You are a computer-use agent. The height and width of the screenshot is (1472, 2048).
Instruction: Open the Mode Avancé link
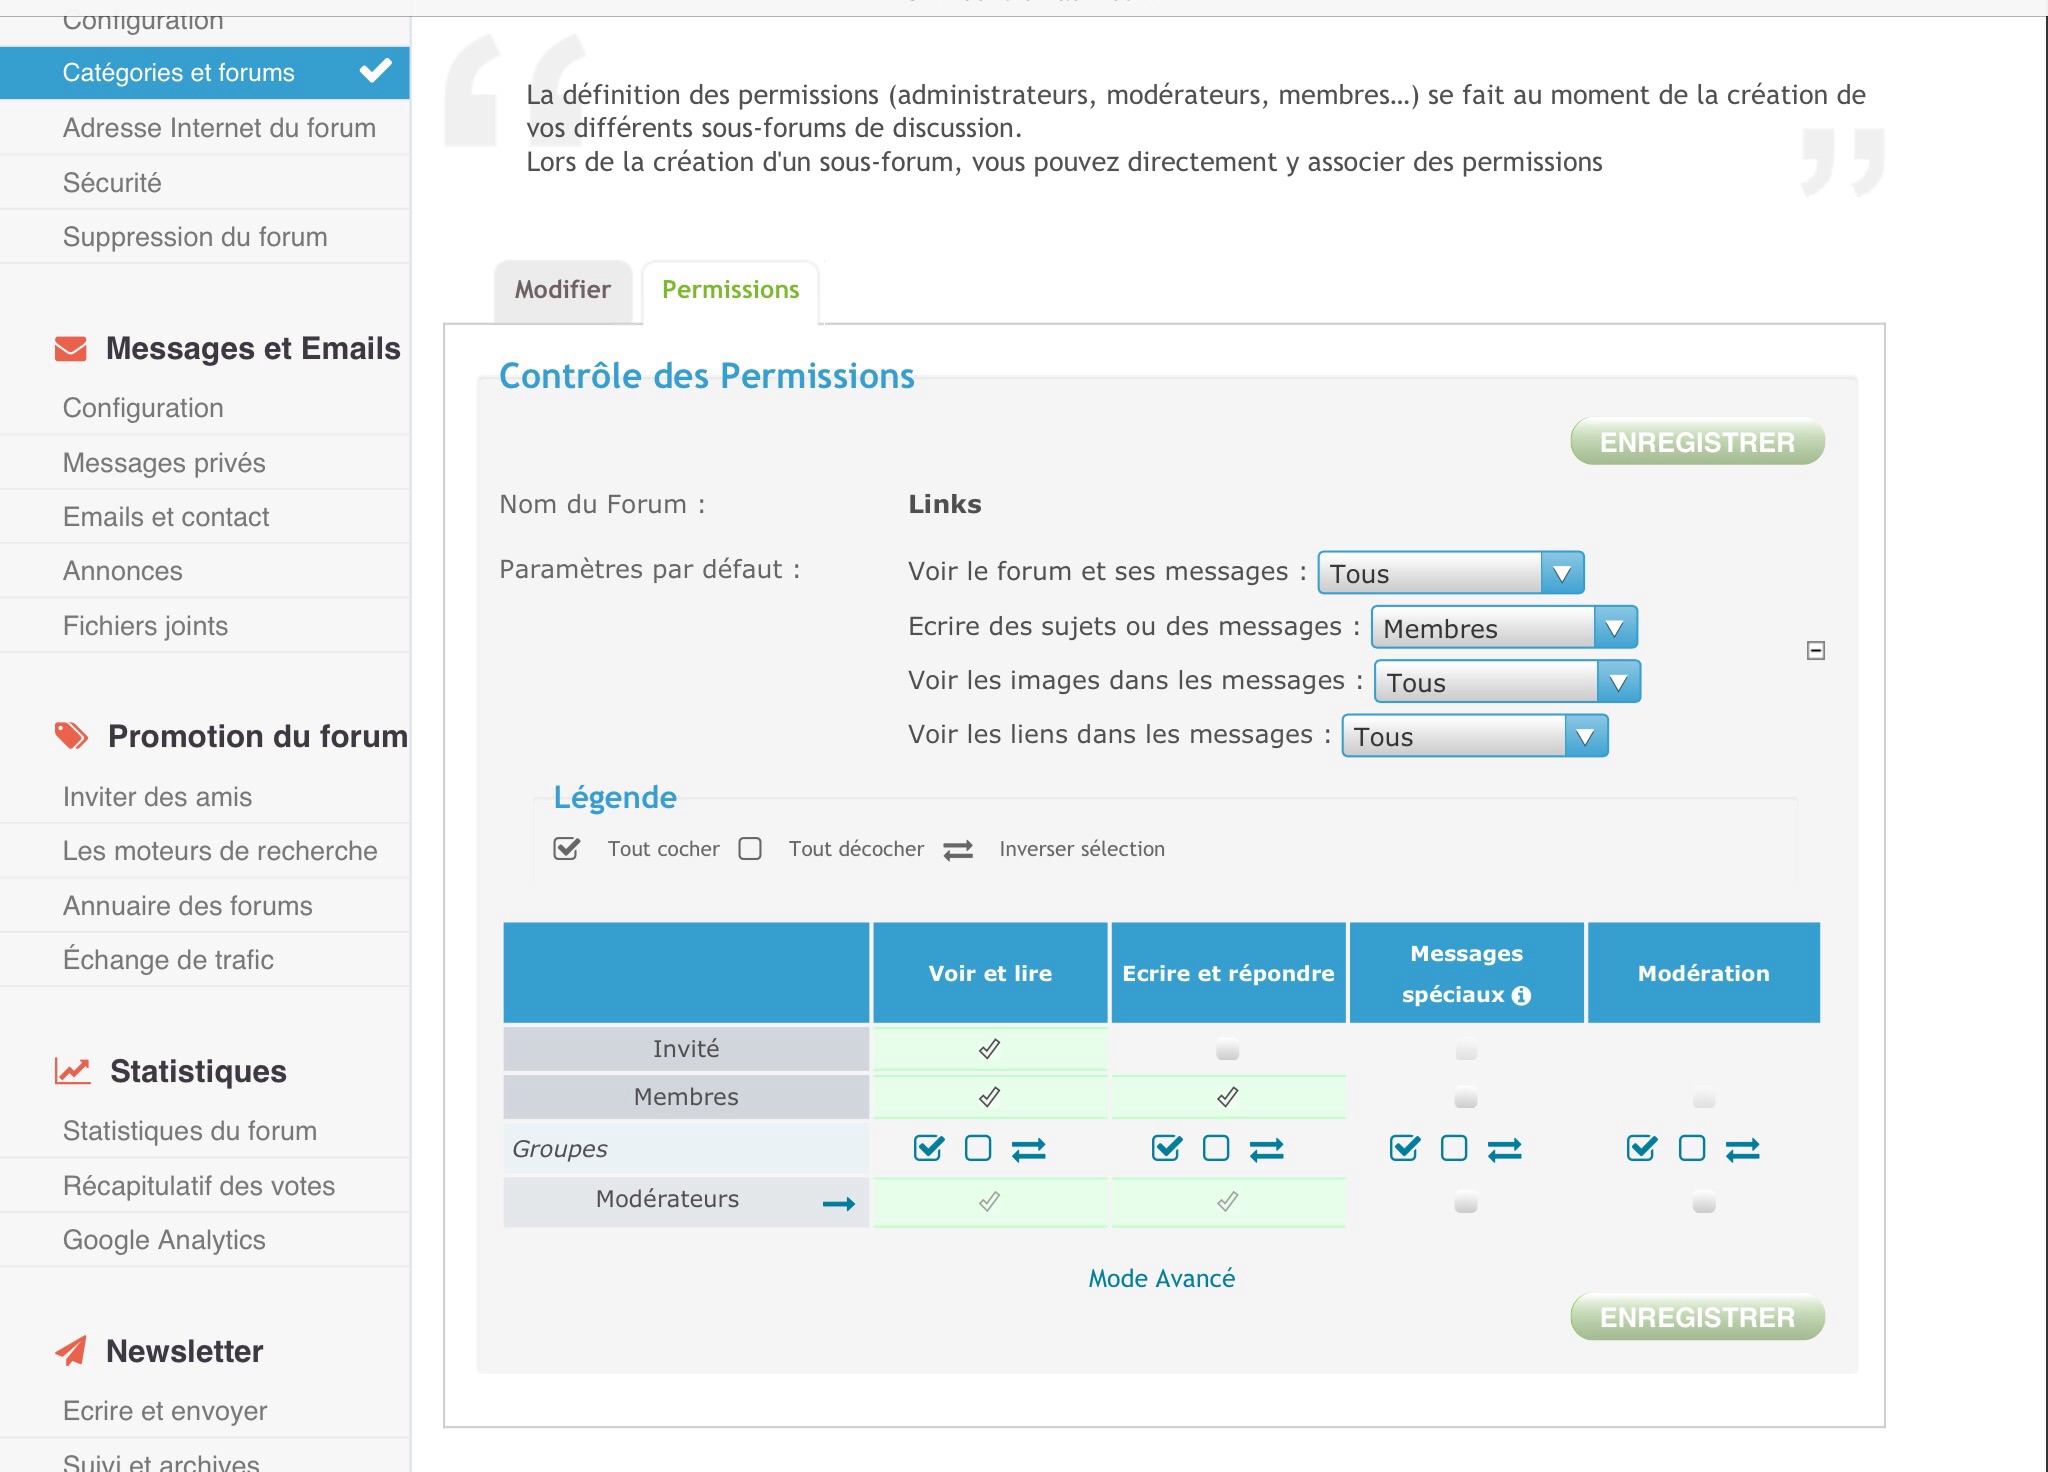[1161, 1278]
